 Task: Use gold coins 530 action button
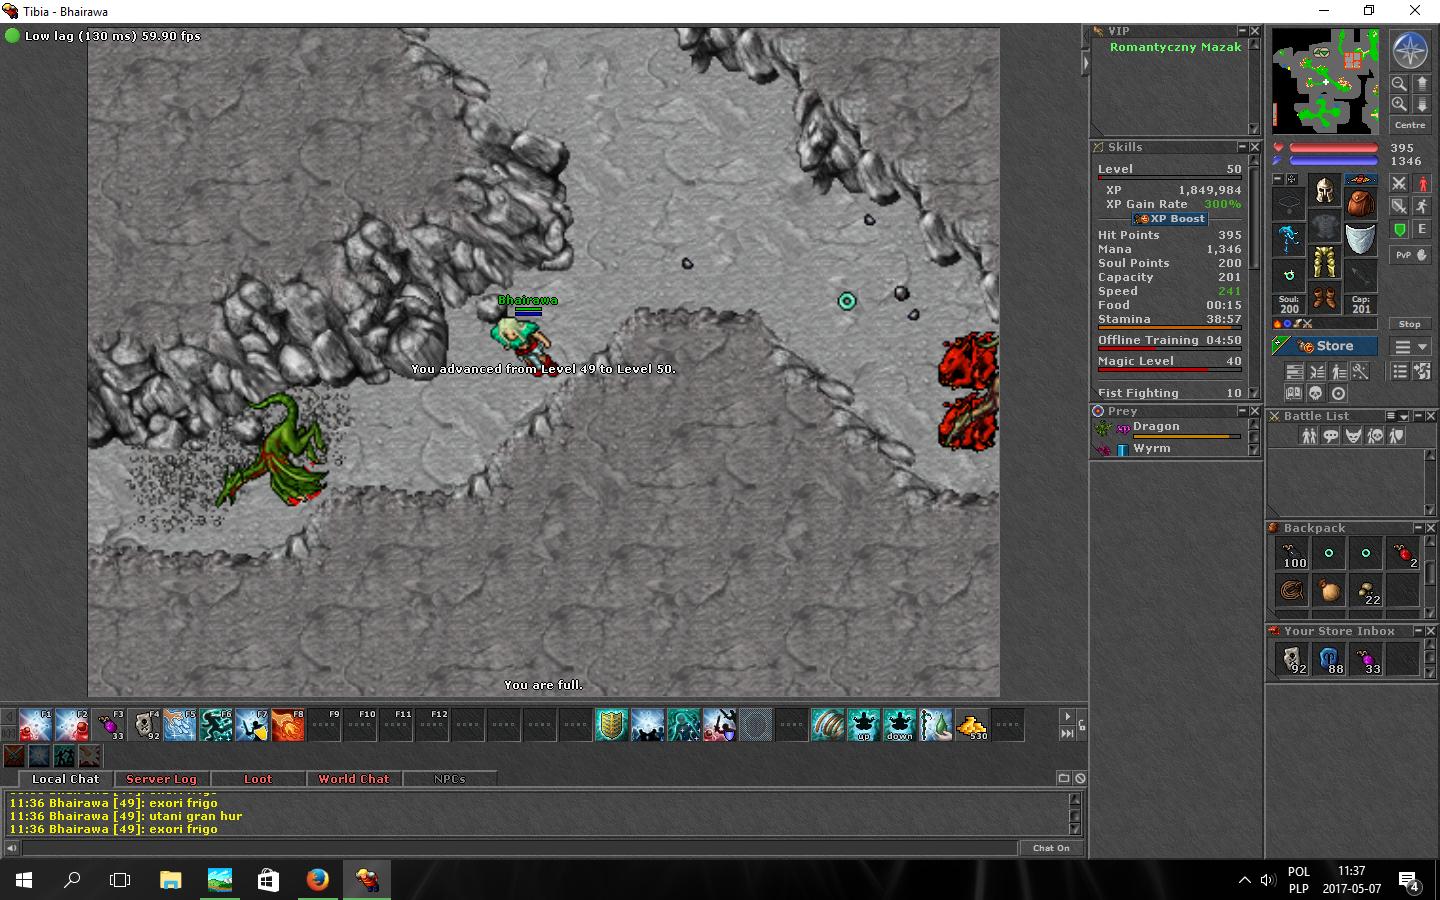click(x=972, y=725)
